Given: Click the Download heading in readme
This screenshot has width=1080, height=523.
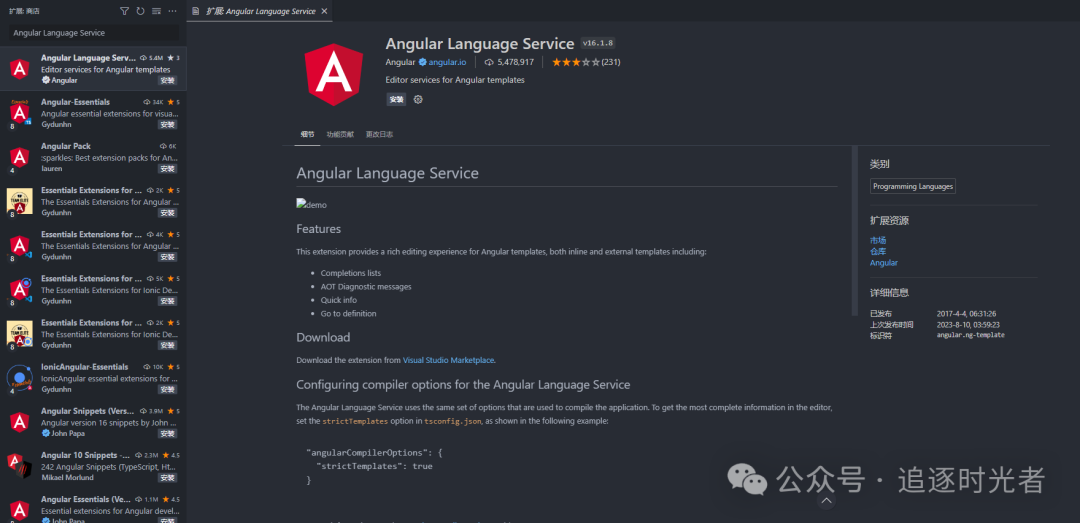Looking at the screenshot, I should click(323, 338).
